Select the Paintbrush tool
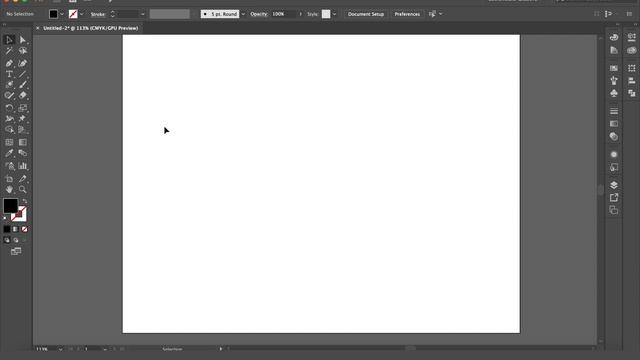Screen dimensions: 640x360 [x=22, y=84]
